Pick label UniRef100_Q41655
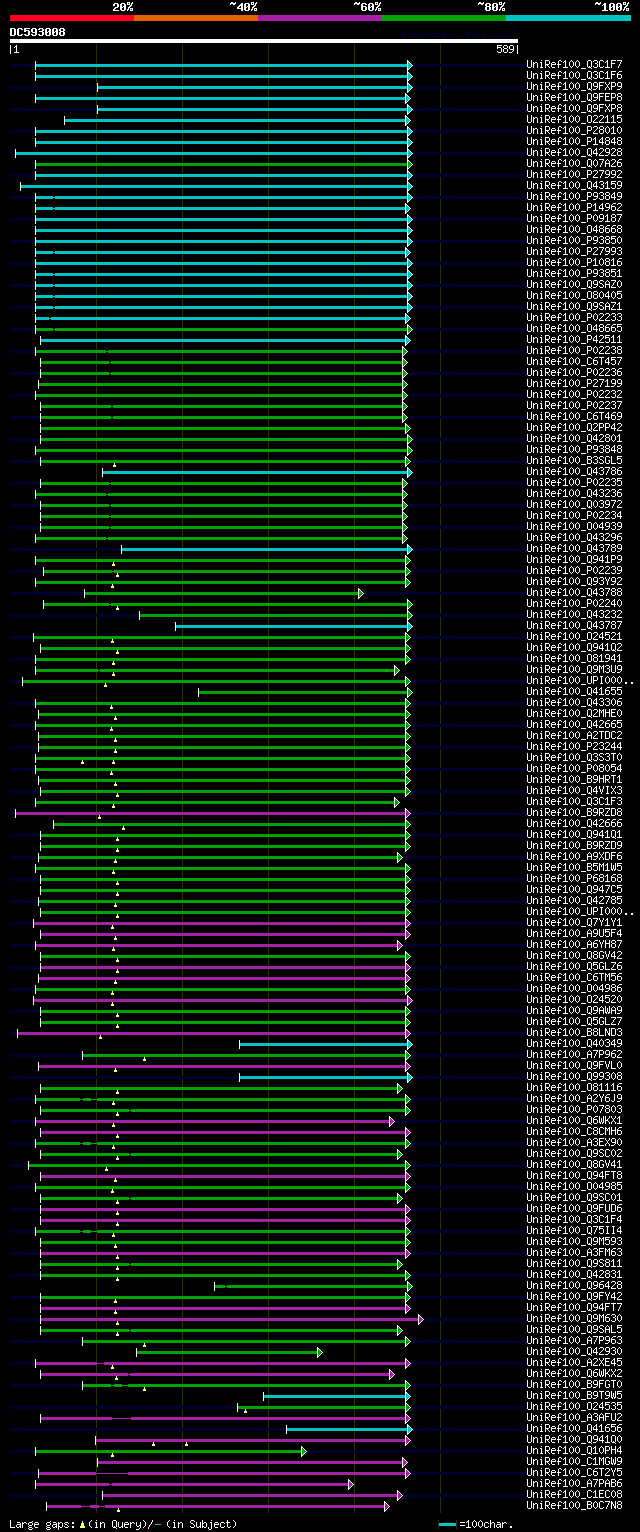 (574, 691)
